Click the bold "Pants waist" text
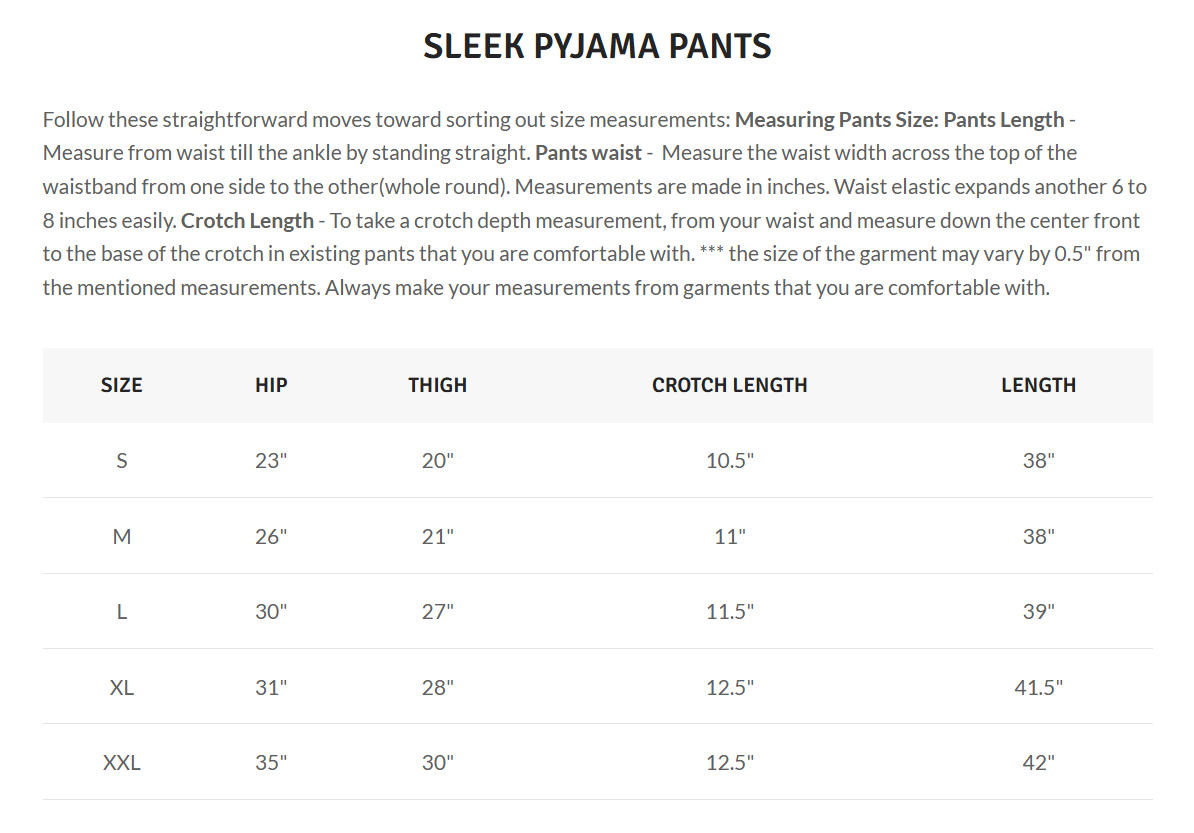 click(588, 153)
